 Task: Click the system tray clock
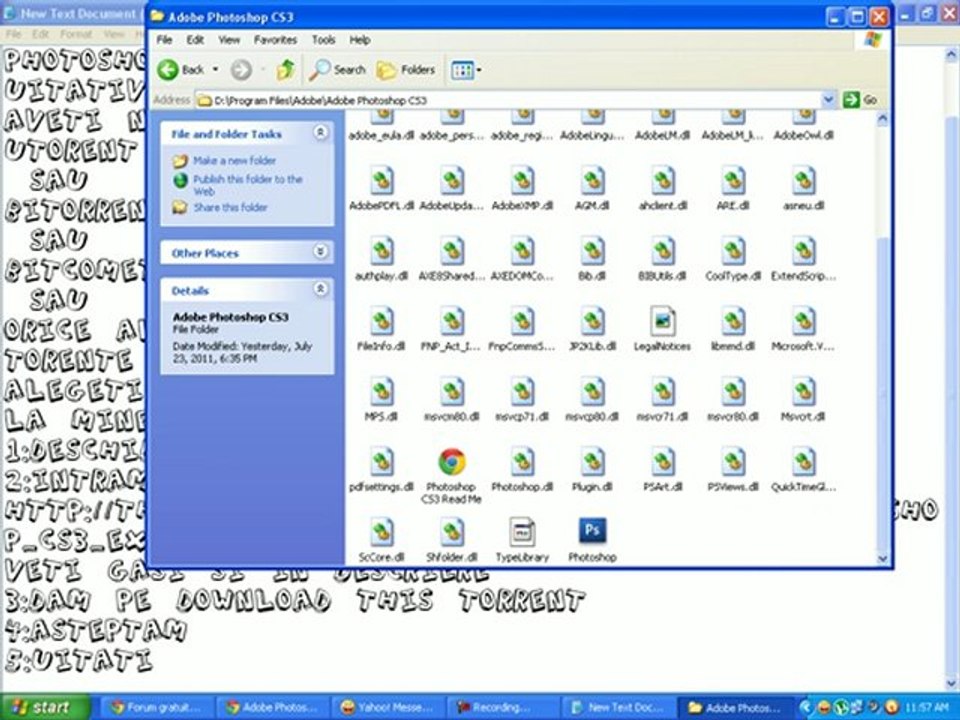coord(928,708)
